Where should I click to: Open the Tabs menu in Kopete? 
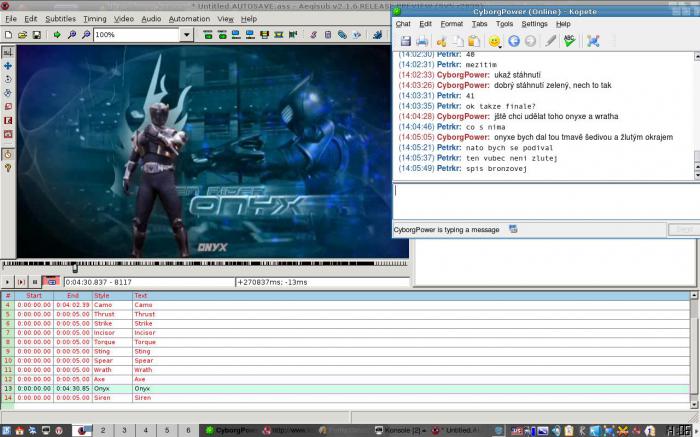[479, 24]
